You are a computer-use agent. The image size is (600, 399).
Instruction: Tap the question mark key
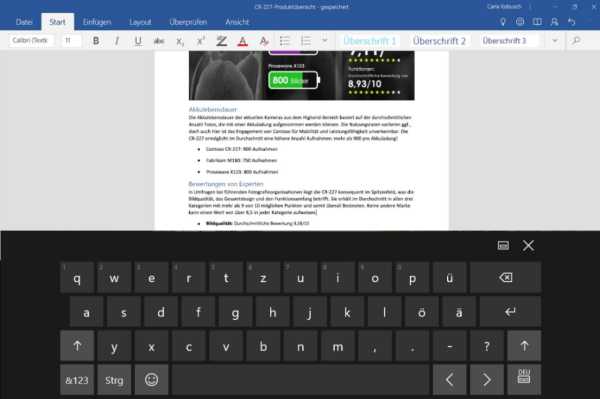coord(487,346)
